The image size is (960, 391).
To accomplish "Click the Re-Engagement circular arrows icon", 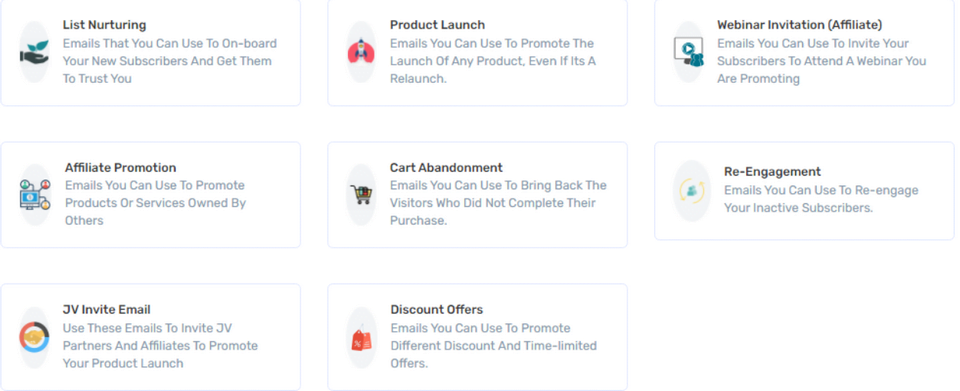I will pyautogui.click(x=692, y=191).
